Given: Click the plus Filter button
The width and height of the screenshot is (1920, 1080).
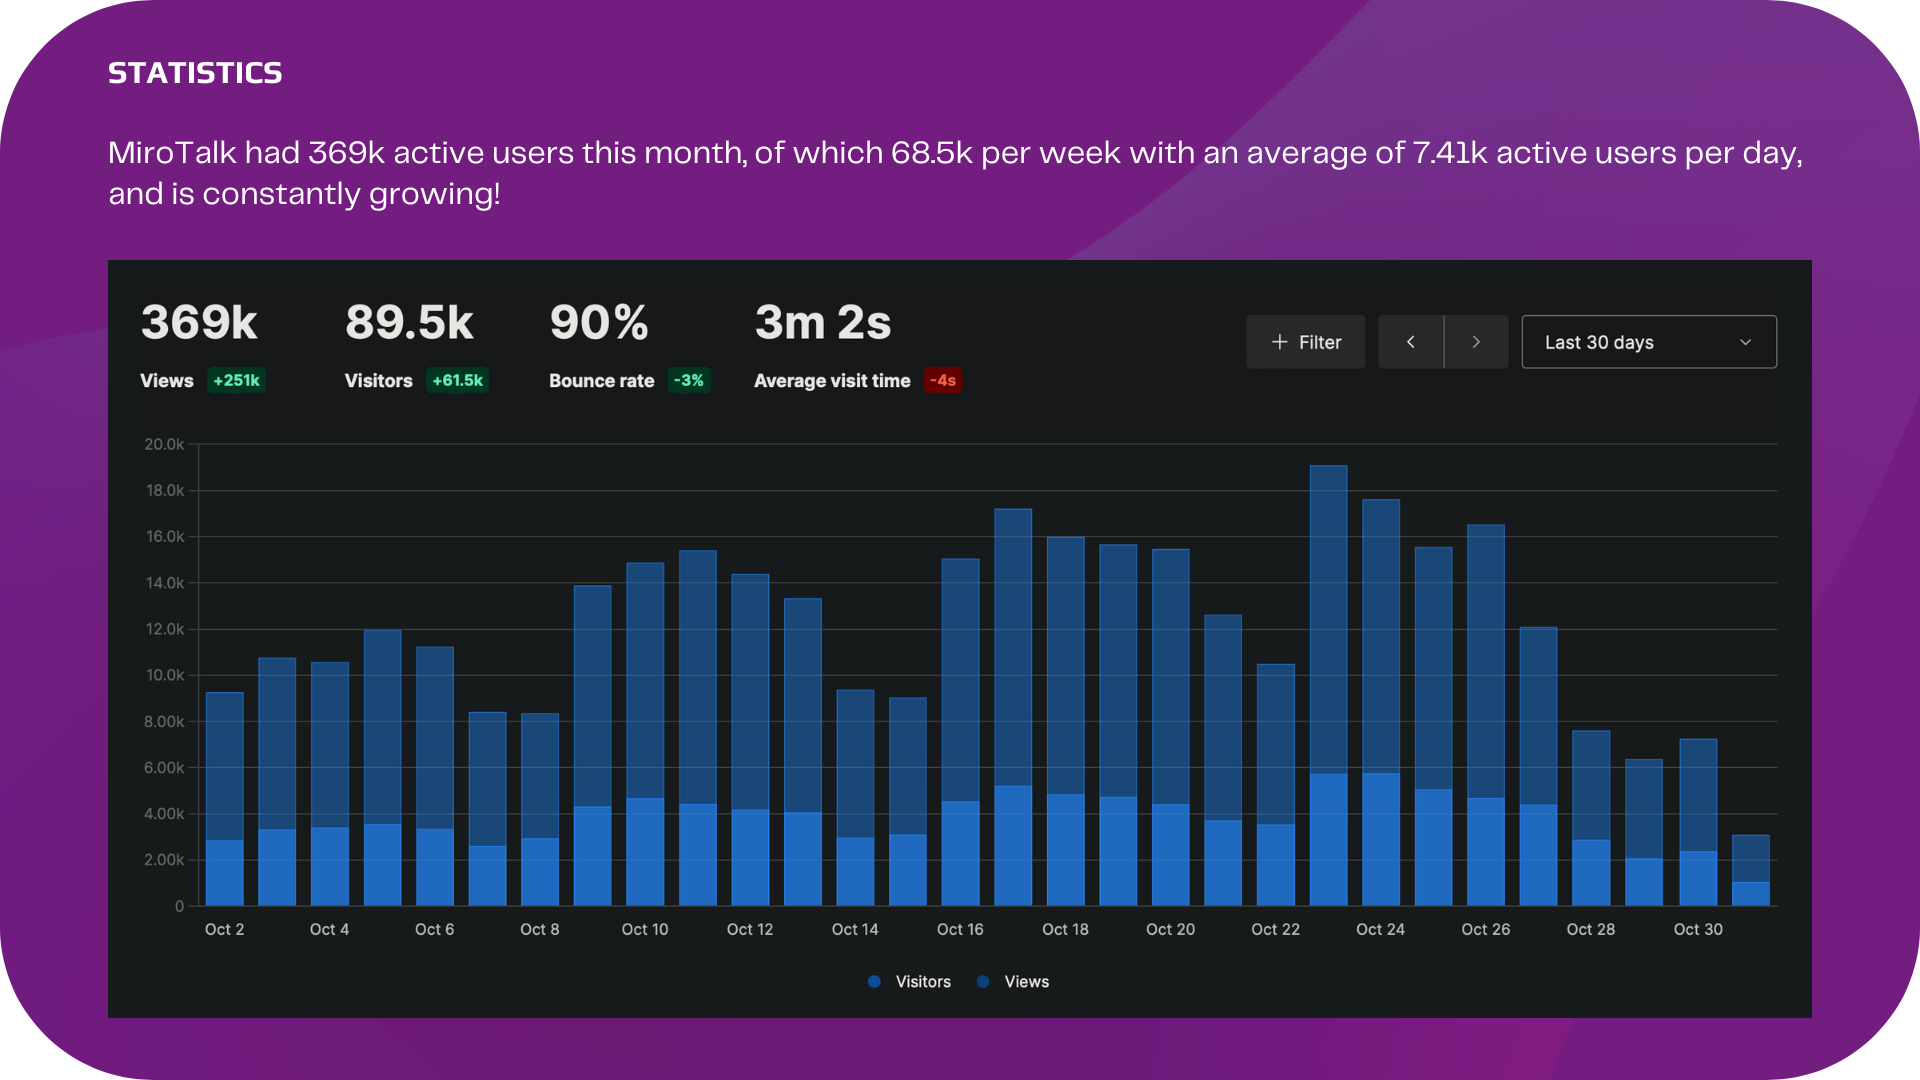Looking at the screenshot, I should [1305, 342].
